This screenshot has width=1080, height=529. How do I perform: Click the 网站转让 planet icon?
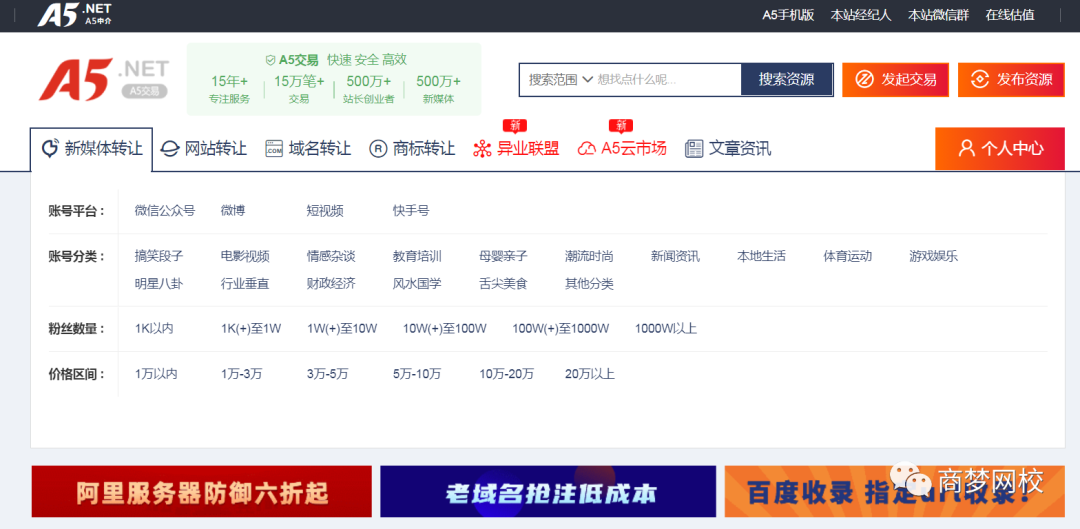coord(170,149)
